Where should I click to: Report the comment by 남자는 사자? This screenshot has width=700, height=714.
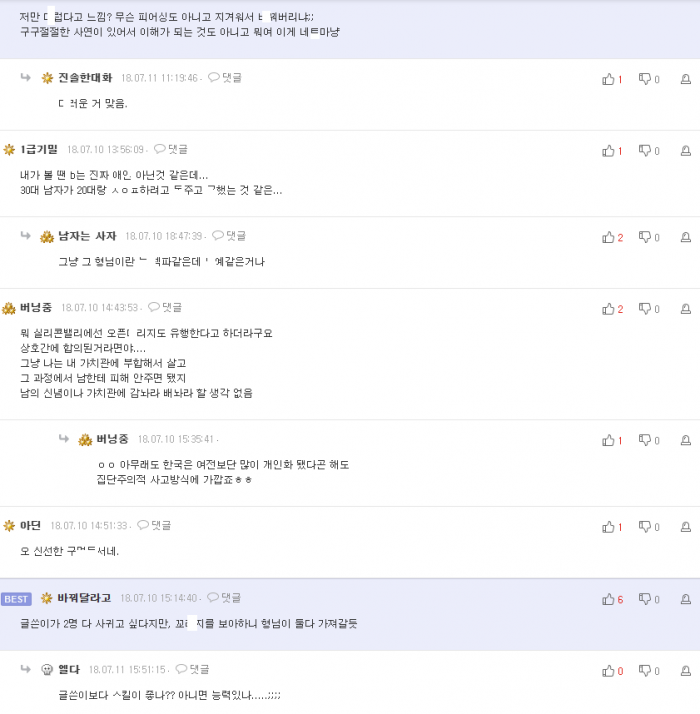685,238
